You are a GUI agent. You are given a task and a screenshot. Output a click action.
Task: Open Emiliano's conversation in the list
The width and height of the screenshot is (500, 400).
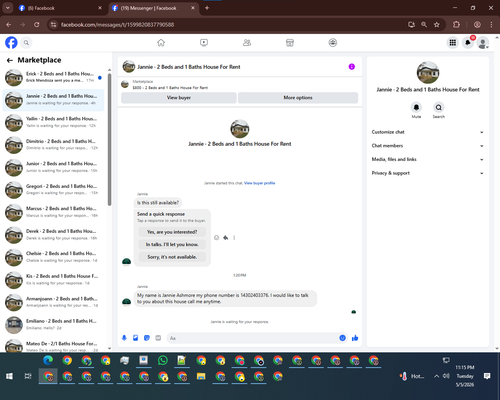click(x=54, y=325)
